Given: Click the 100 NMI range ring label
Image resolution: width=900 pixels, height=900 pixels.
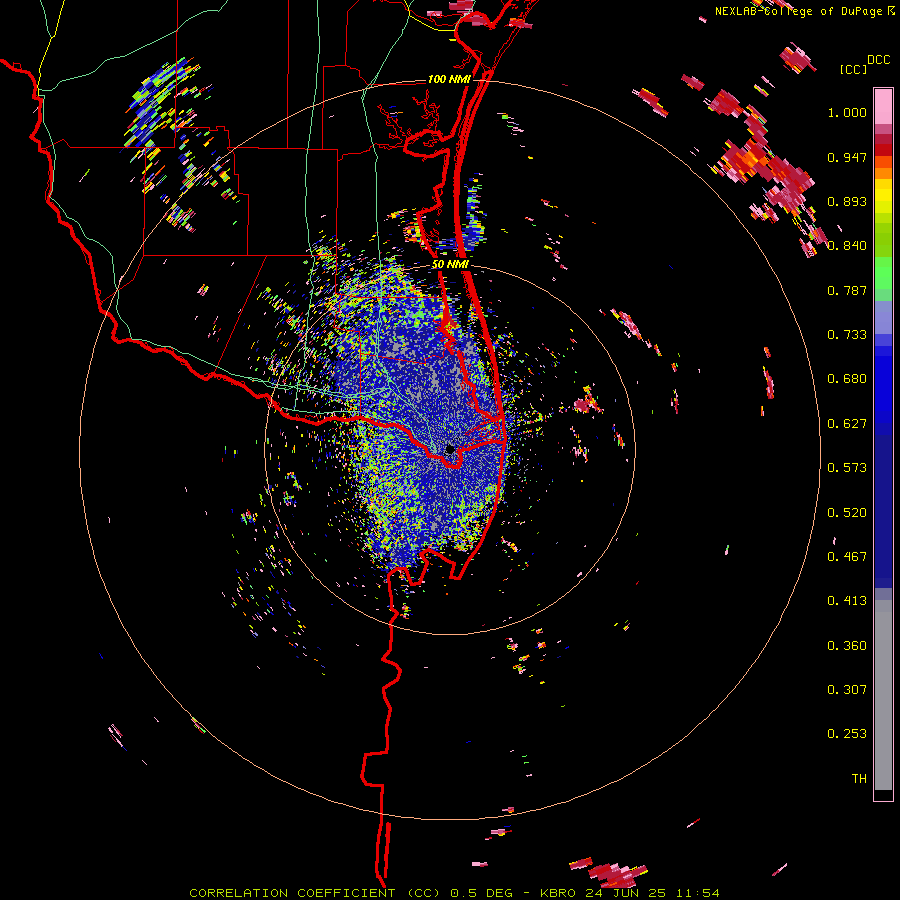Looking at the screenshot, I should [x=448, y=79].
